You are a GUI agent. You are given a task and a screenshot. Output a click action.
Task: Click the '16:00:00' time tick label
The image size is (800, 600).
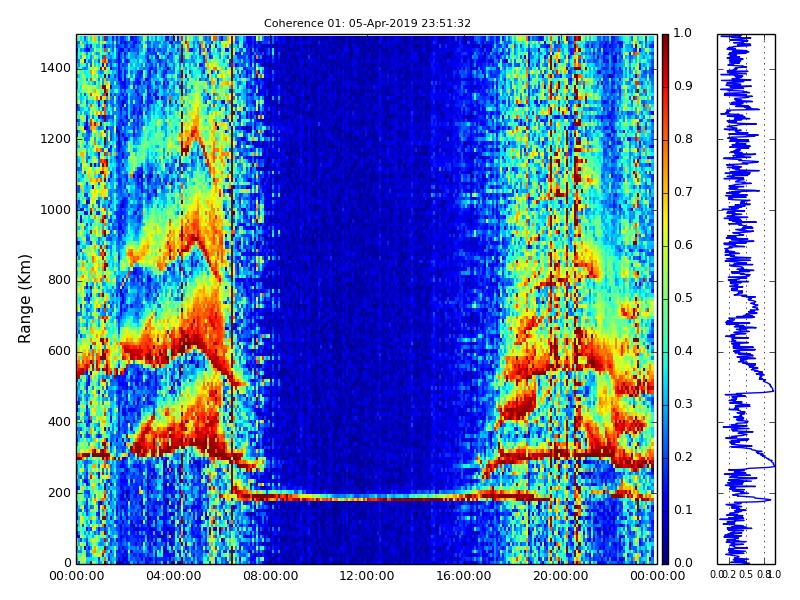click(x=464, y=576)
